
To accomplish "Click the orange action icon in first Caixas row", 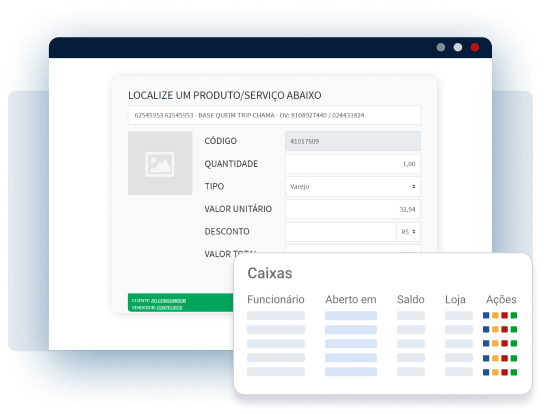I will 495,315.
